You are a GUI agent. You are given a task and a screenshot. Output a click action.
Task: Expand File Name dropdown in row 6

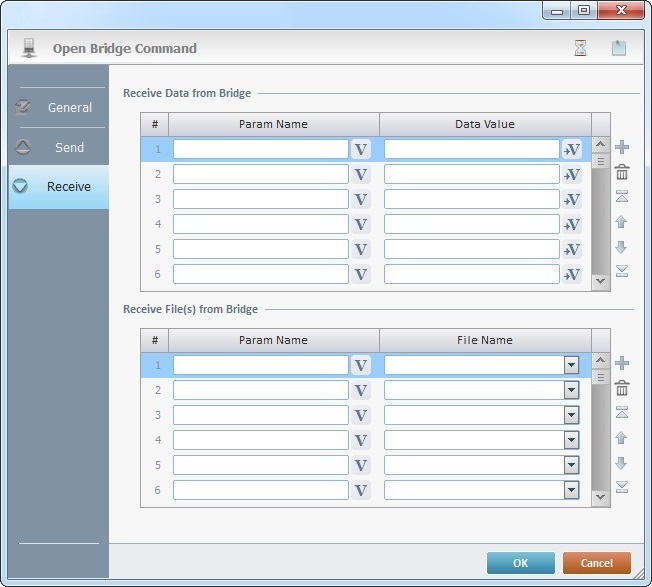click(x=571, y=490)
